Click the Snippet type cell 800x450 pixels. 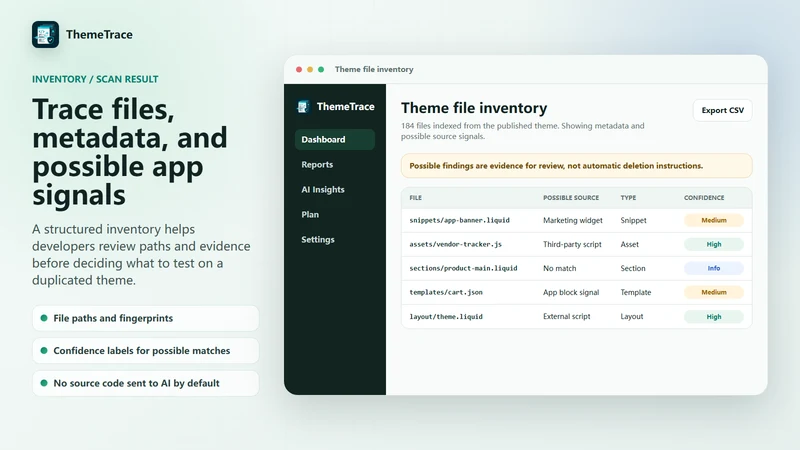pyautogui.click(x=633, y=220)
